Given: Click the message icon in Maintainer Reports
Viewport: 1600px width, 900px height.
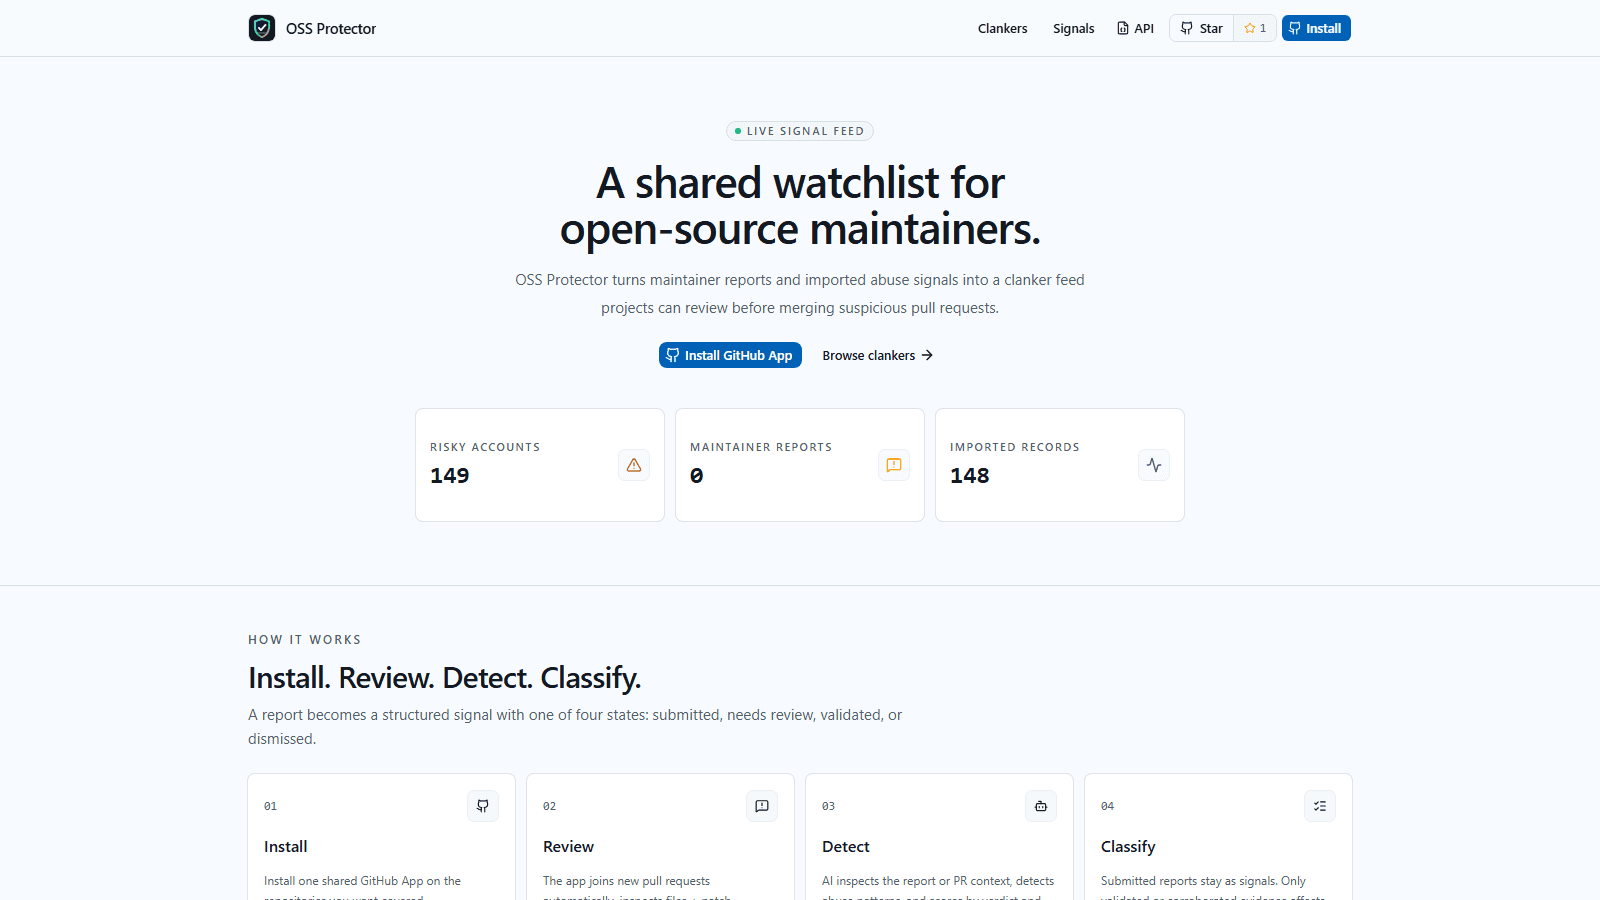Looking at the screenshot, I should pos(894,465).
